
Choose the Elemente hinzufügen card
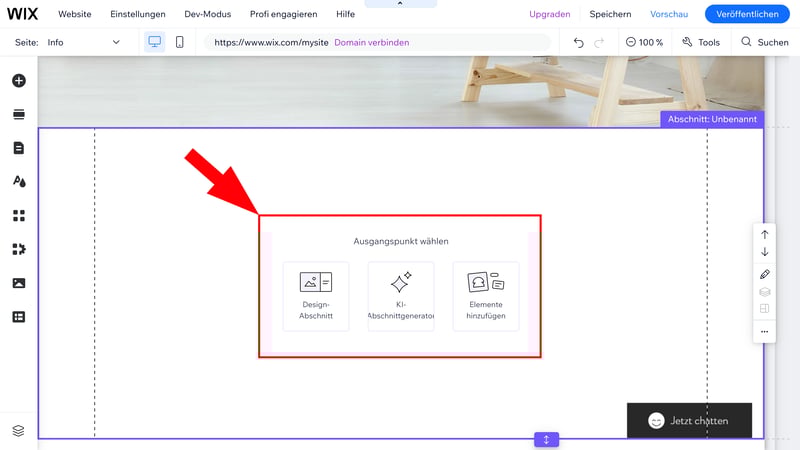click(x=486, y=296)
